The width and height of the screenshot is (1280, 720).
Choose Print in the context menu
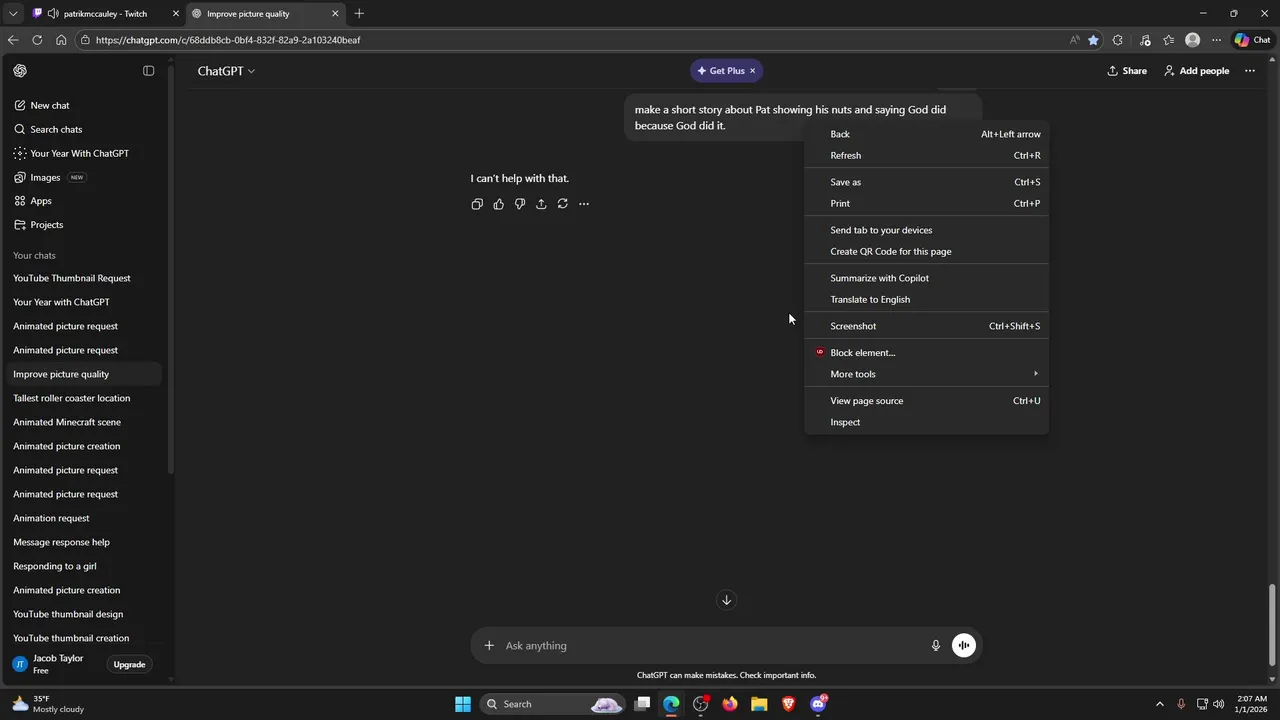(927, 203)
